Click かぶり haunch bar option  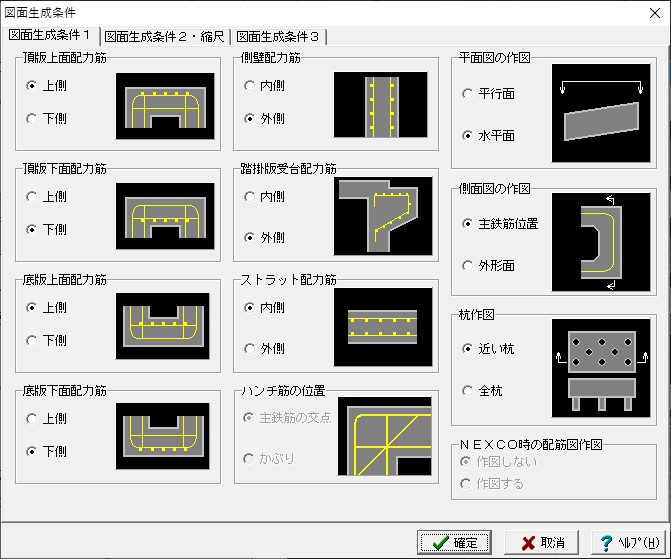[x=269, y=459]
